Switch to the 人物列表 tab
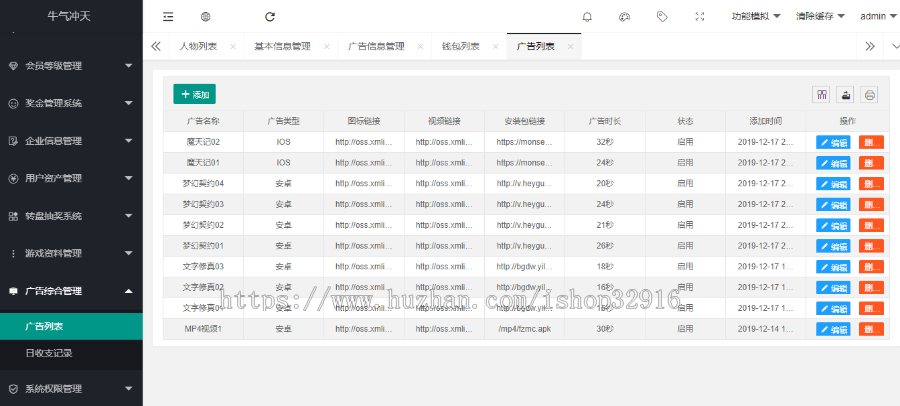Viewport: 900px width, 406px height. click(x=198, y=46)
